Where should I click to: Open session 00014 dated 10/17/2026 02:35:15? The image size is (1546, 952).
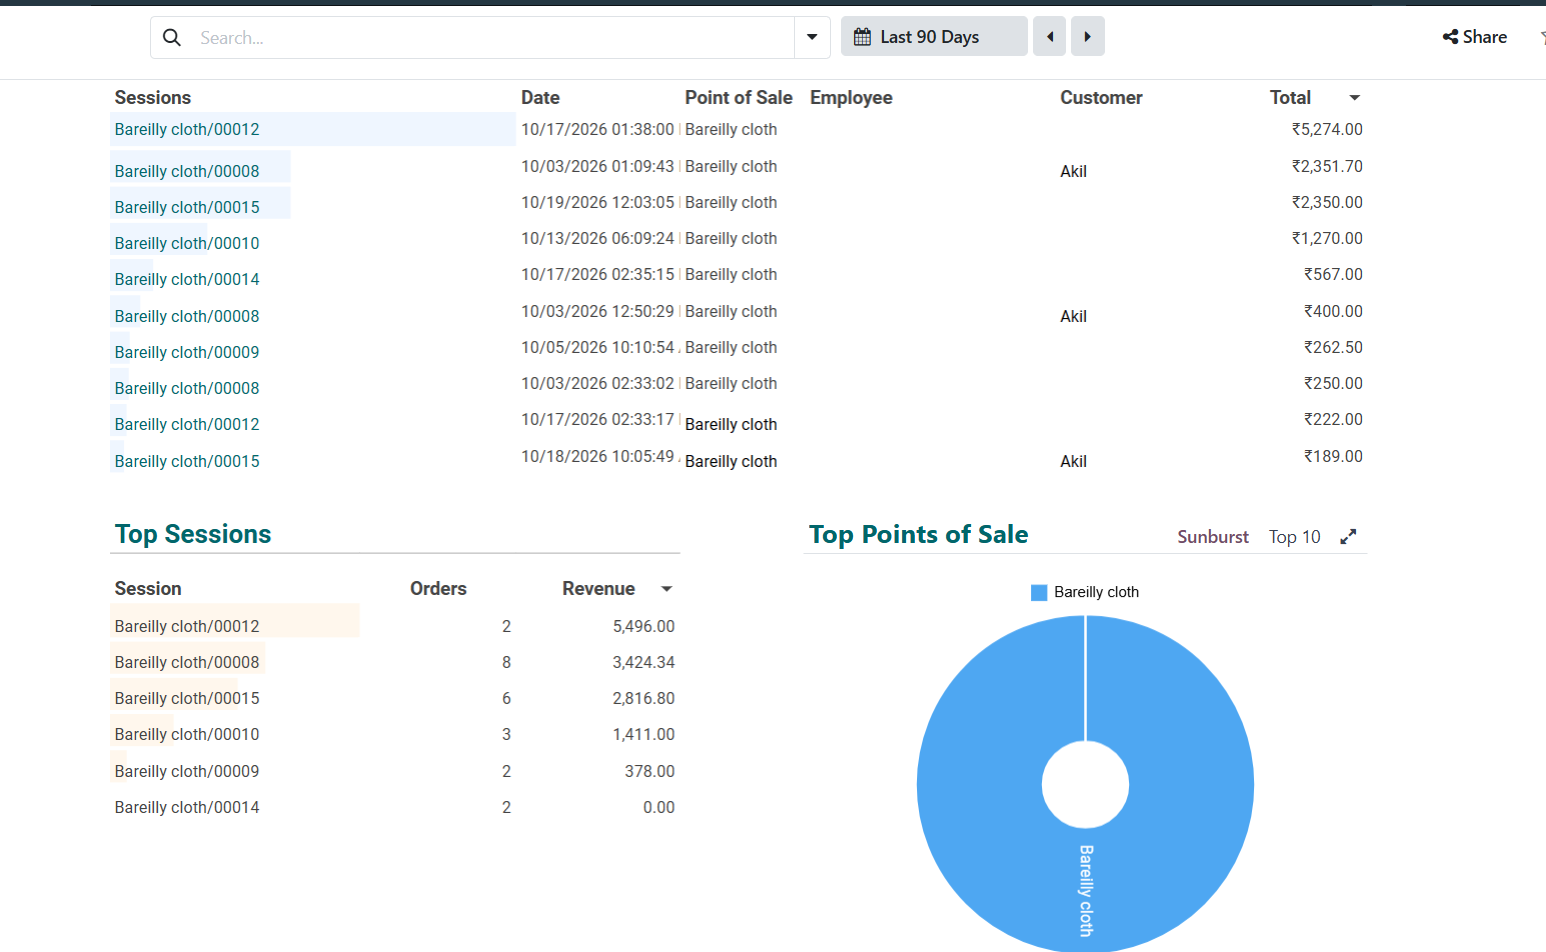[187, 279]
